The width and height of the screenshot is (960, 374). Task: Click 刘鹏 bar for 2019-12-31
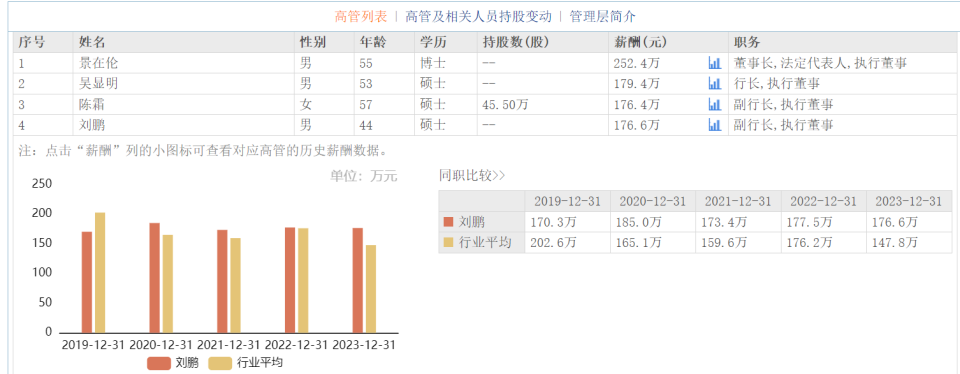click(x=87, y=282)
